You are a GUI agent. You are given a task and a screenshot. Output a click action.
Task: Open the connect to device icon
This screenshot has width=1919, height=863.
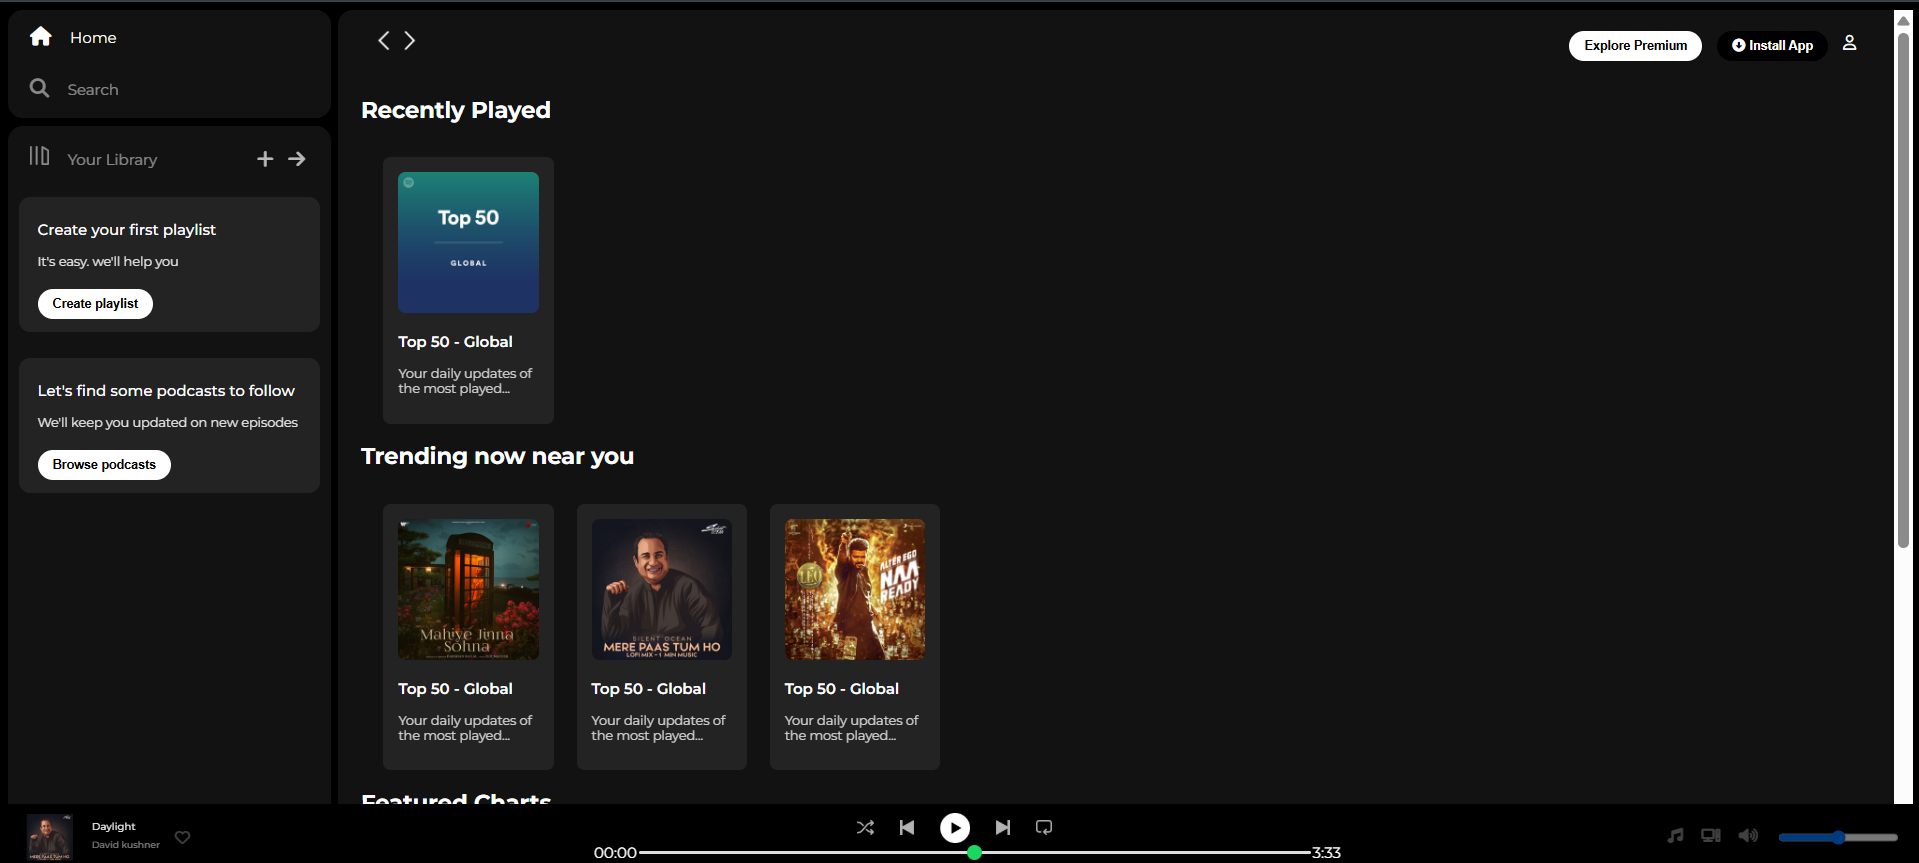click(1711, 836)
